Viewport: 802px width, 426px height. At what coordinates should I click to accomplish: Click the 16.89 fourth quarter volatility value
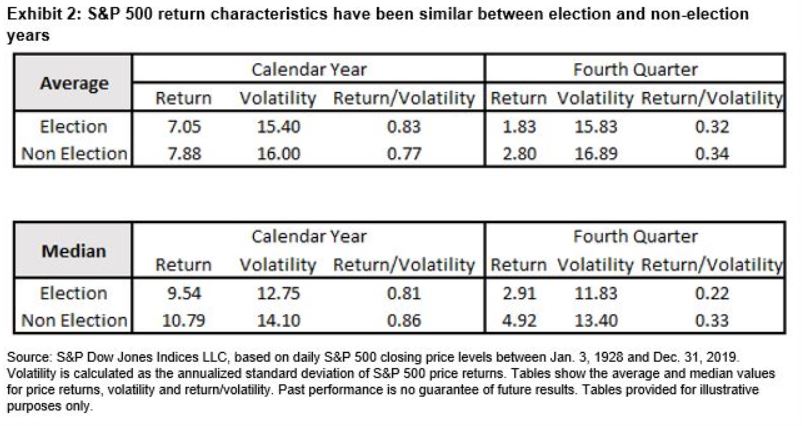[x=595, y=154]
